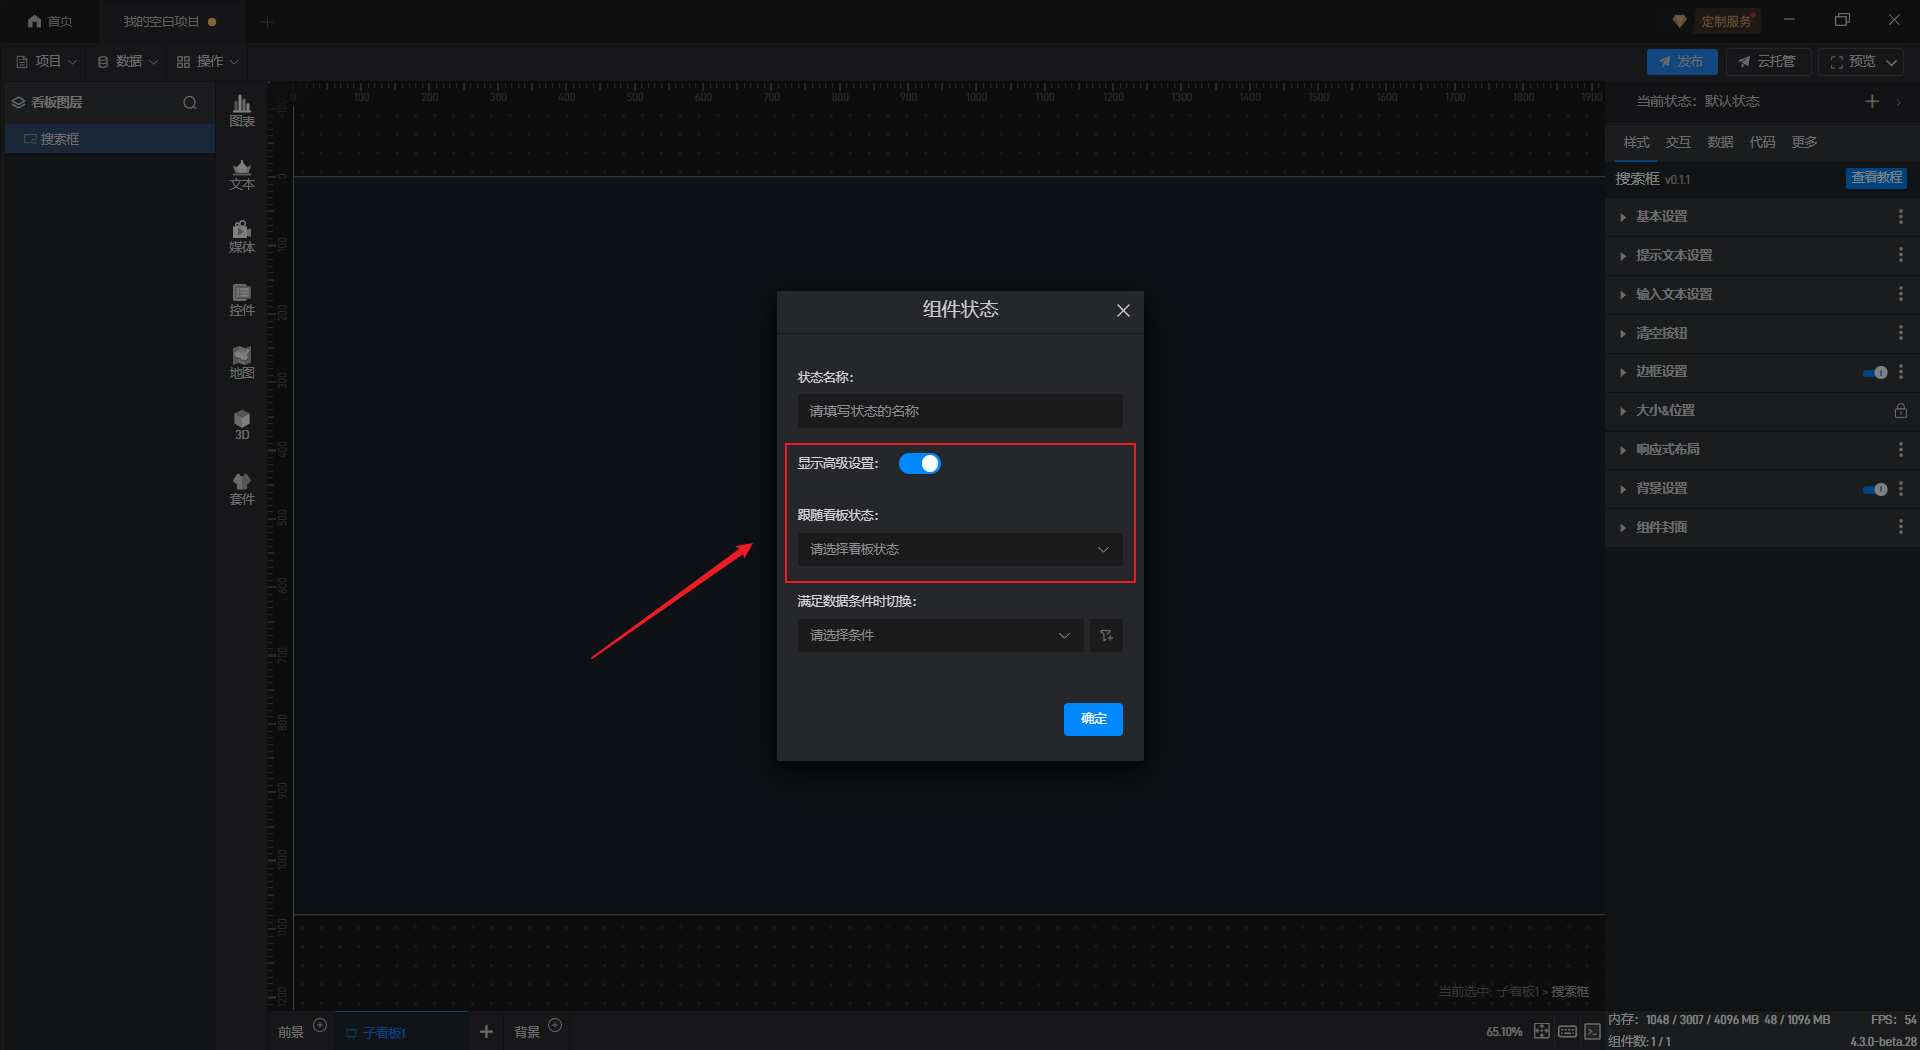Image resolution: width=1920 pixels, height=1050 pixels.
Task: Add a new component state with plus icon
Action: (1872, 101)
